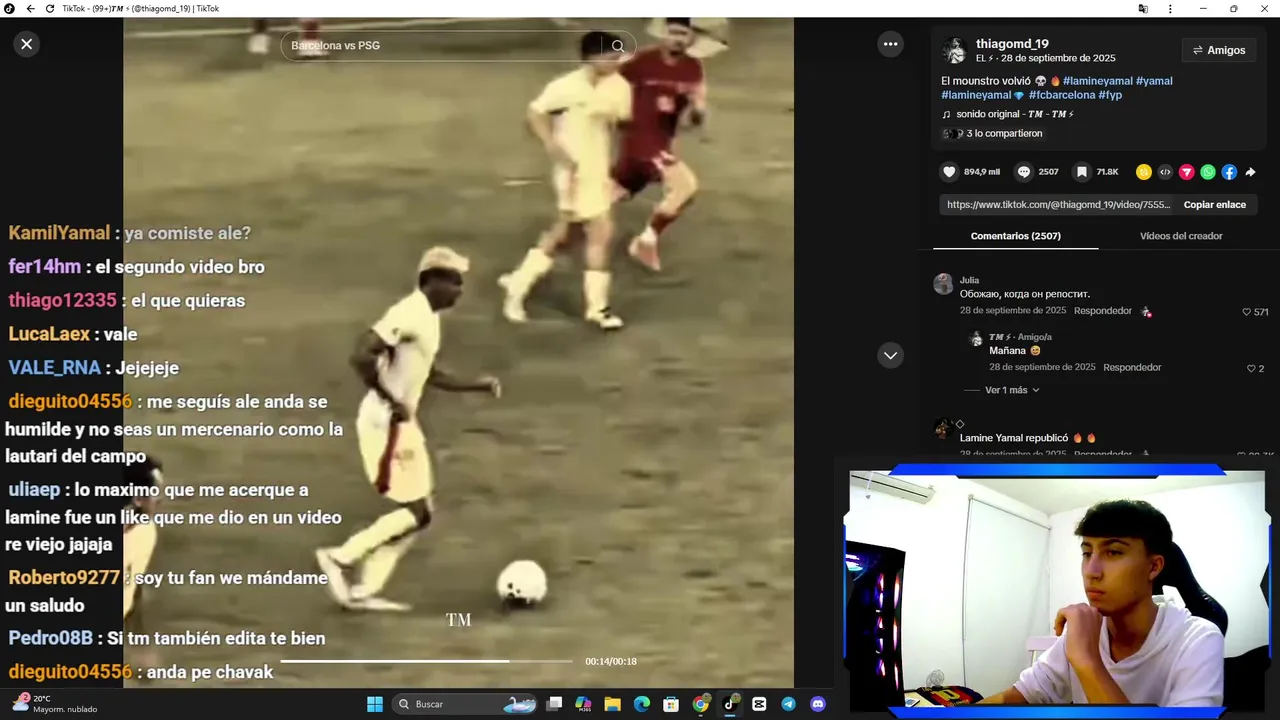Open CapCut from taskbar
Viewport: 1280px width, 720px height.
(x=759, y=704)
